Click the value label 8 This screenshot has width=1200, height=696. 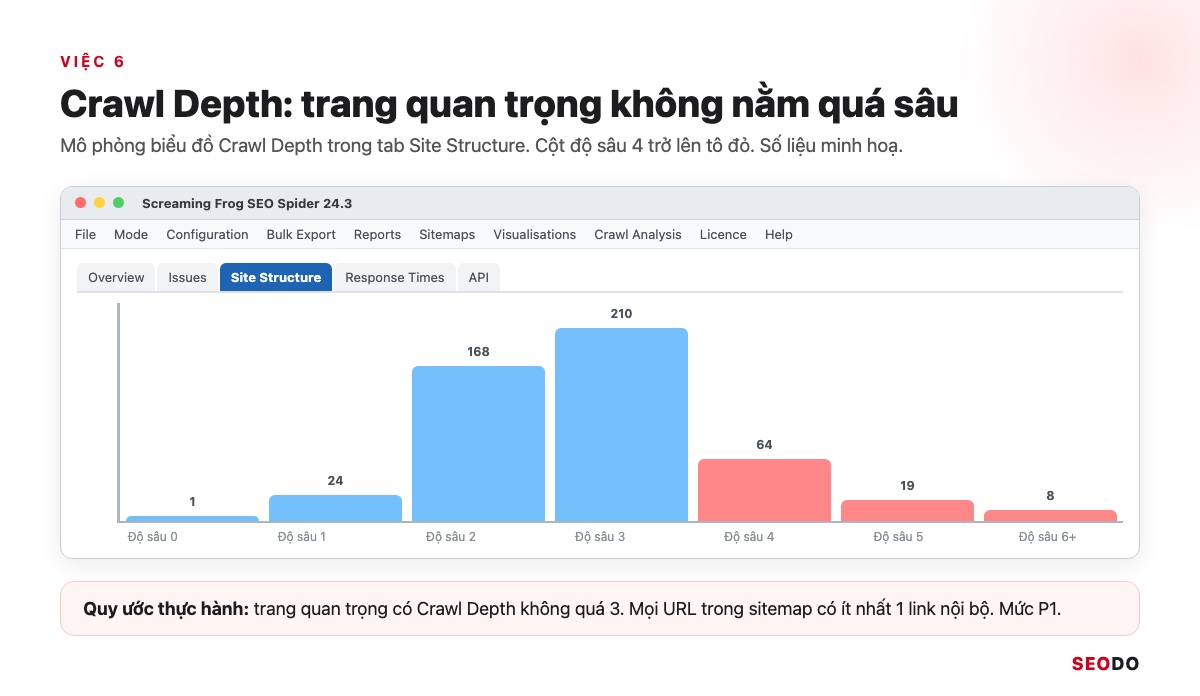[1050, 496]
